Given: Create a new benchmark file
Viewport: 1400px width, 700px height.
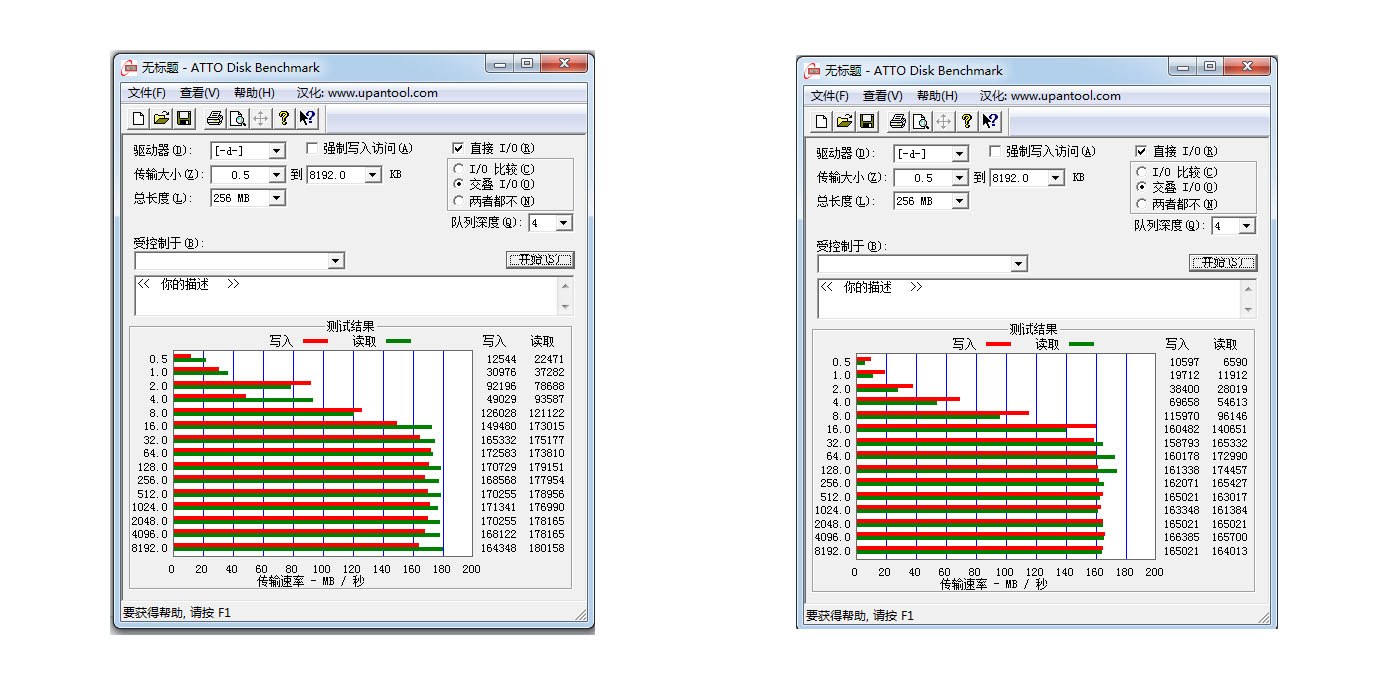Looking at the screenshot, I should (x=139, y=118).
